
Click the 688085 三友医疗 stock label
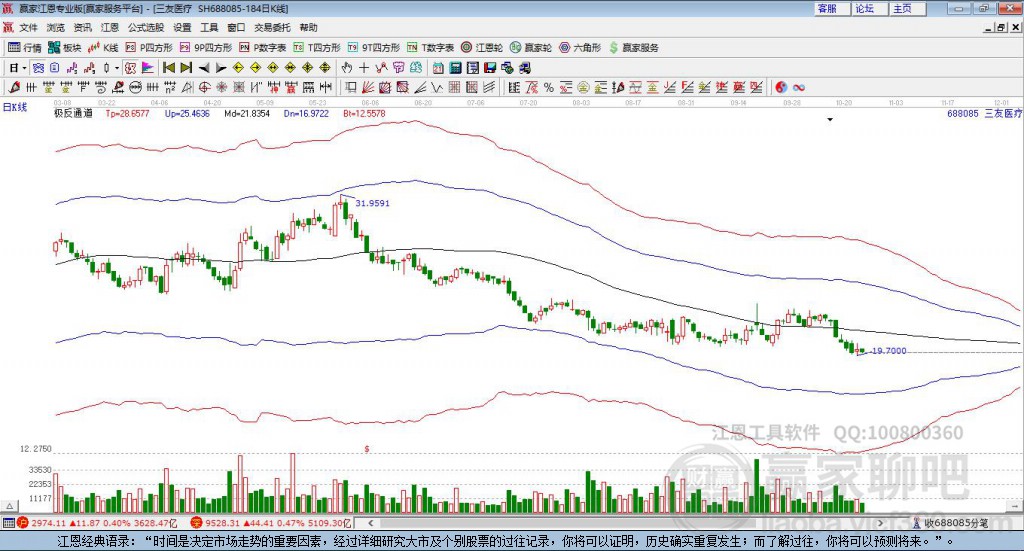click(x=984, y=114)
